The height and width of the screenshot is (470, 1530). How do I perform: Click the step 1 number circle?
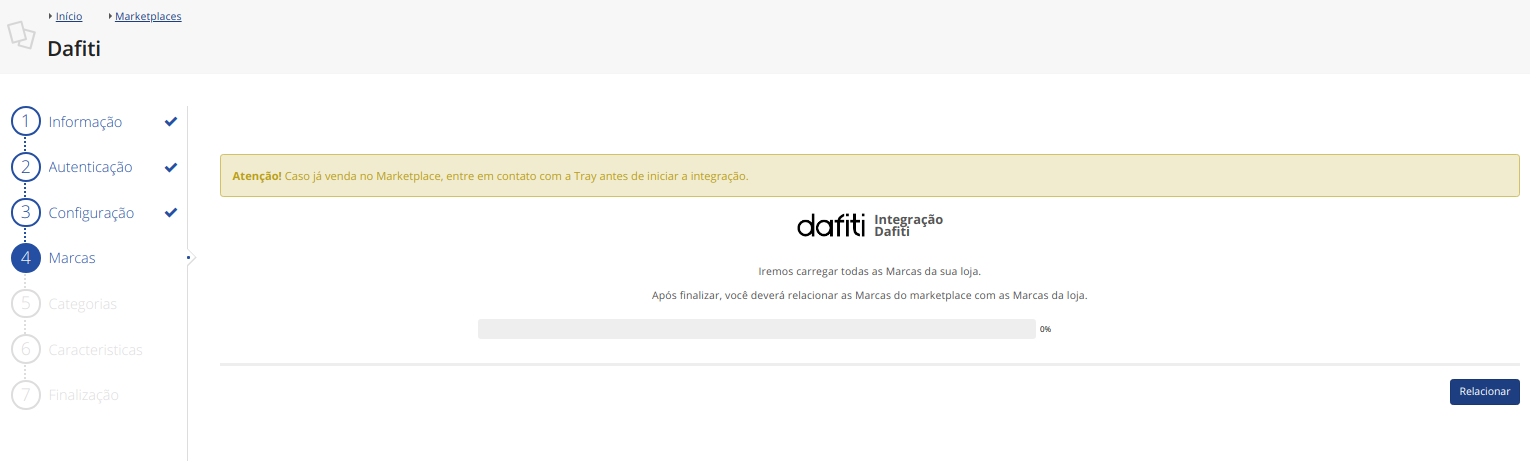pos(26,121)
